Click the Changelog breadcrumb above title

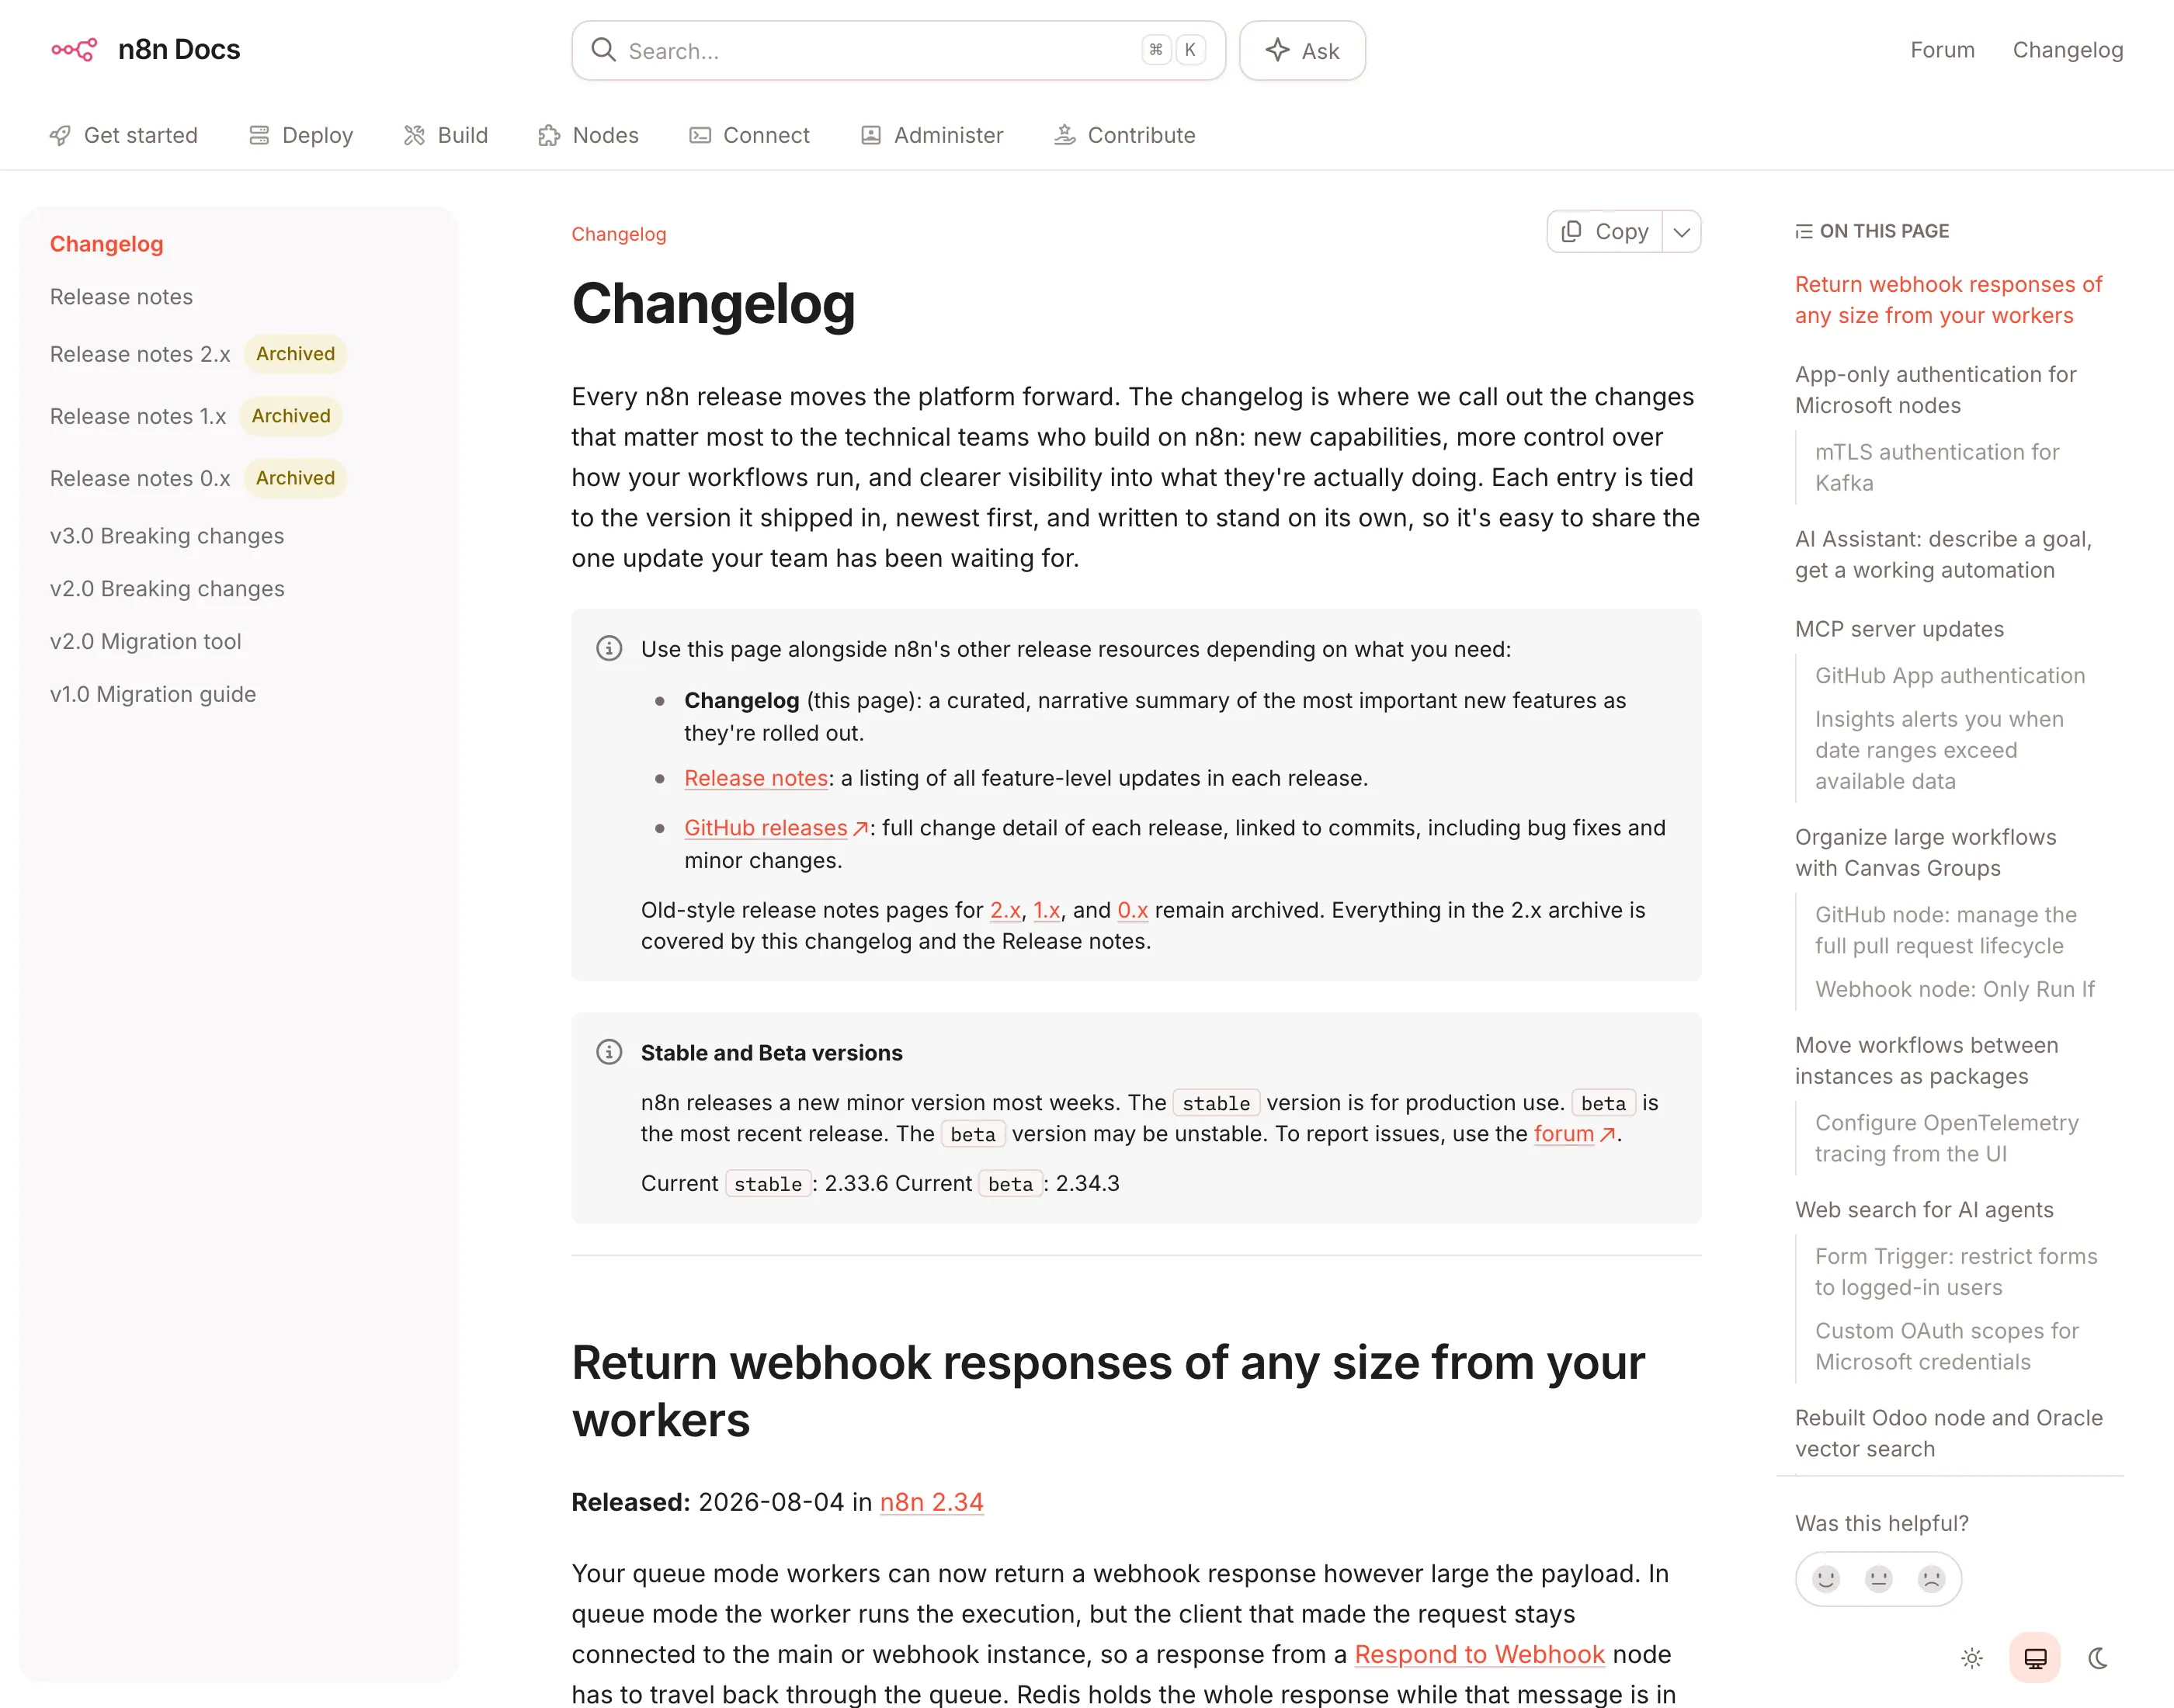618,234
